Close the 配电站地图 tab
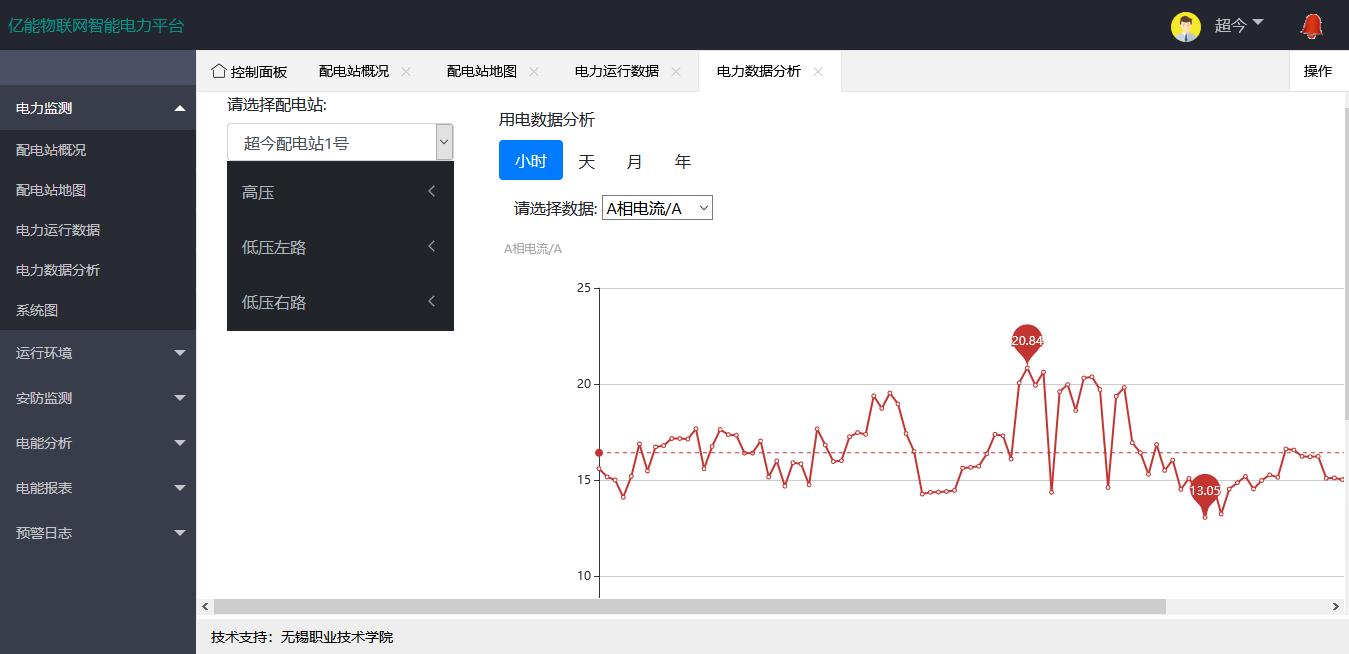Viewport: 1349px width, 654px height. pos(534,71)
